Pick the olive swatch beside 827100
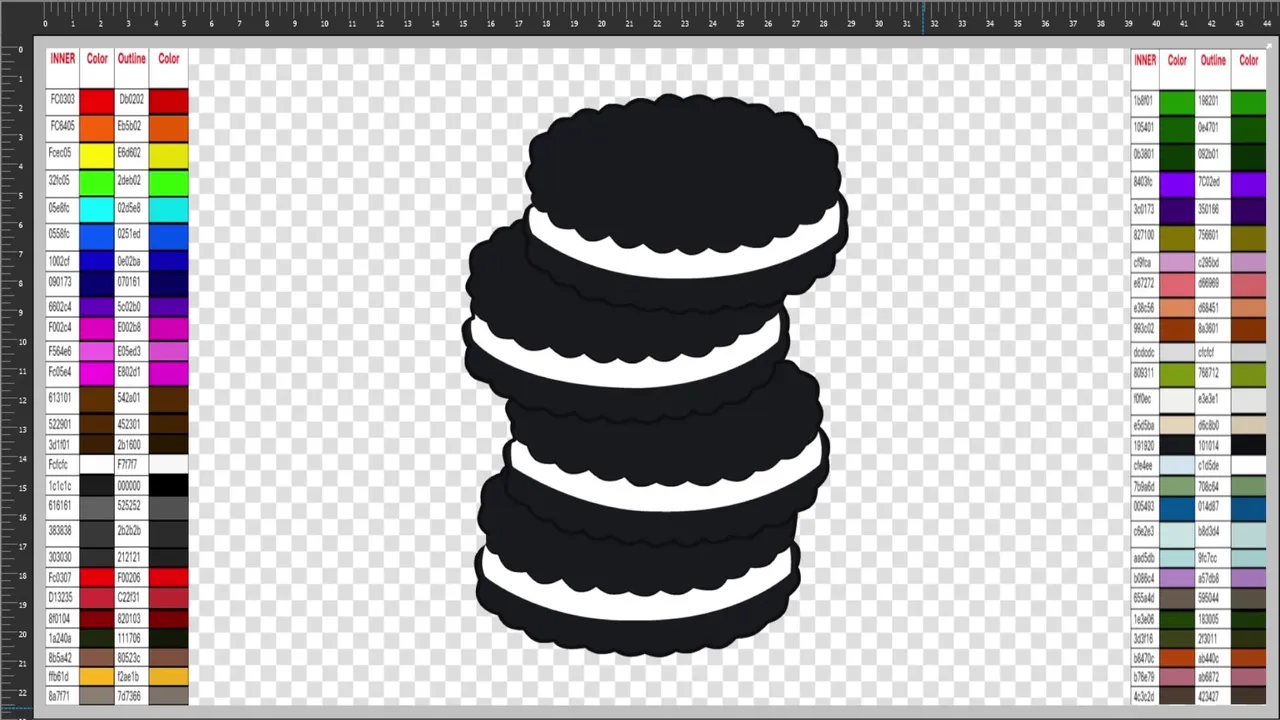 tap(1177, 238)
